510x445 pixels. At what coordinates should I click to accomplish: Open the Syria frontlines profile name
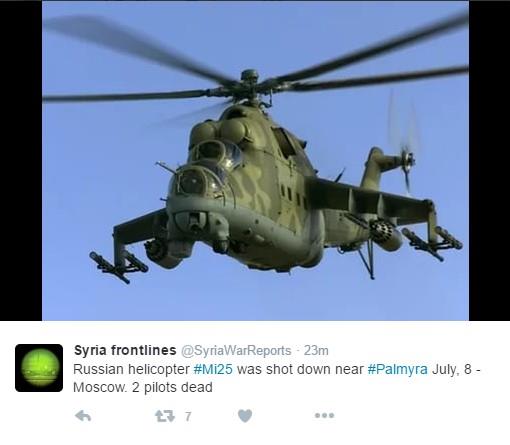click(x=125, y=350)
